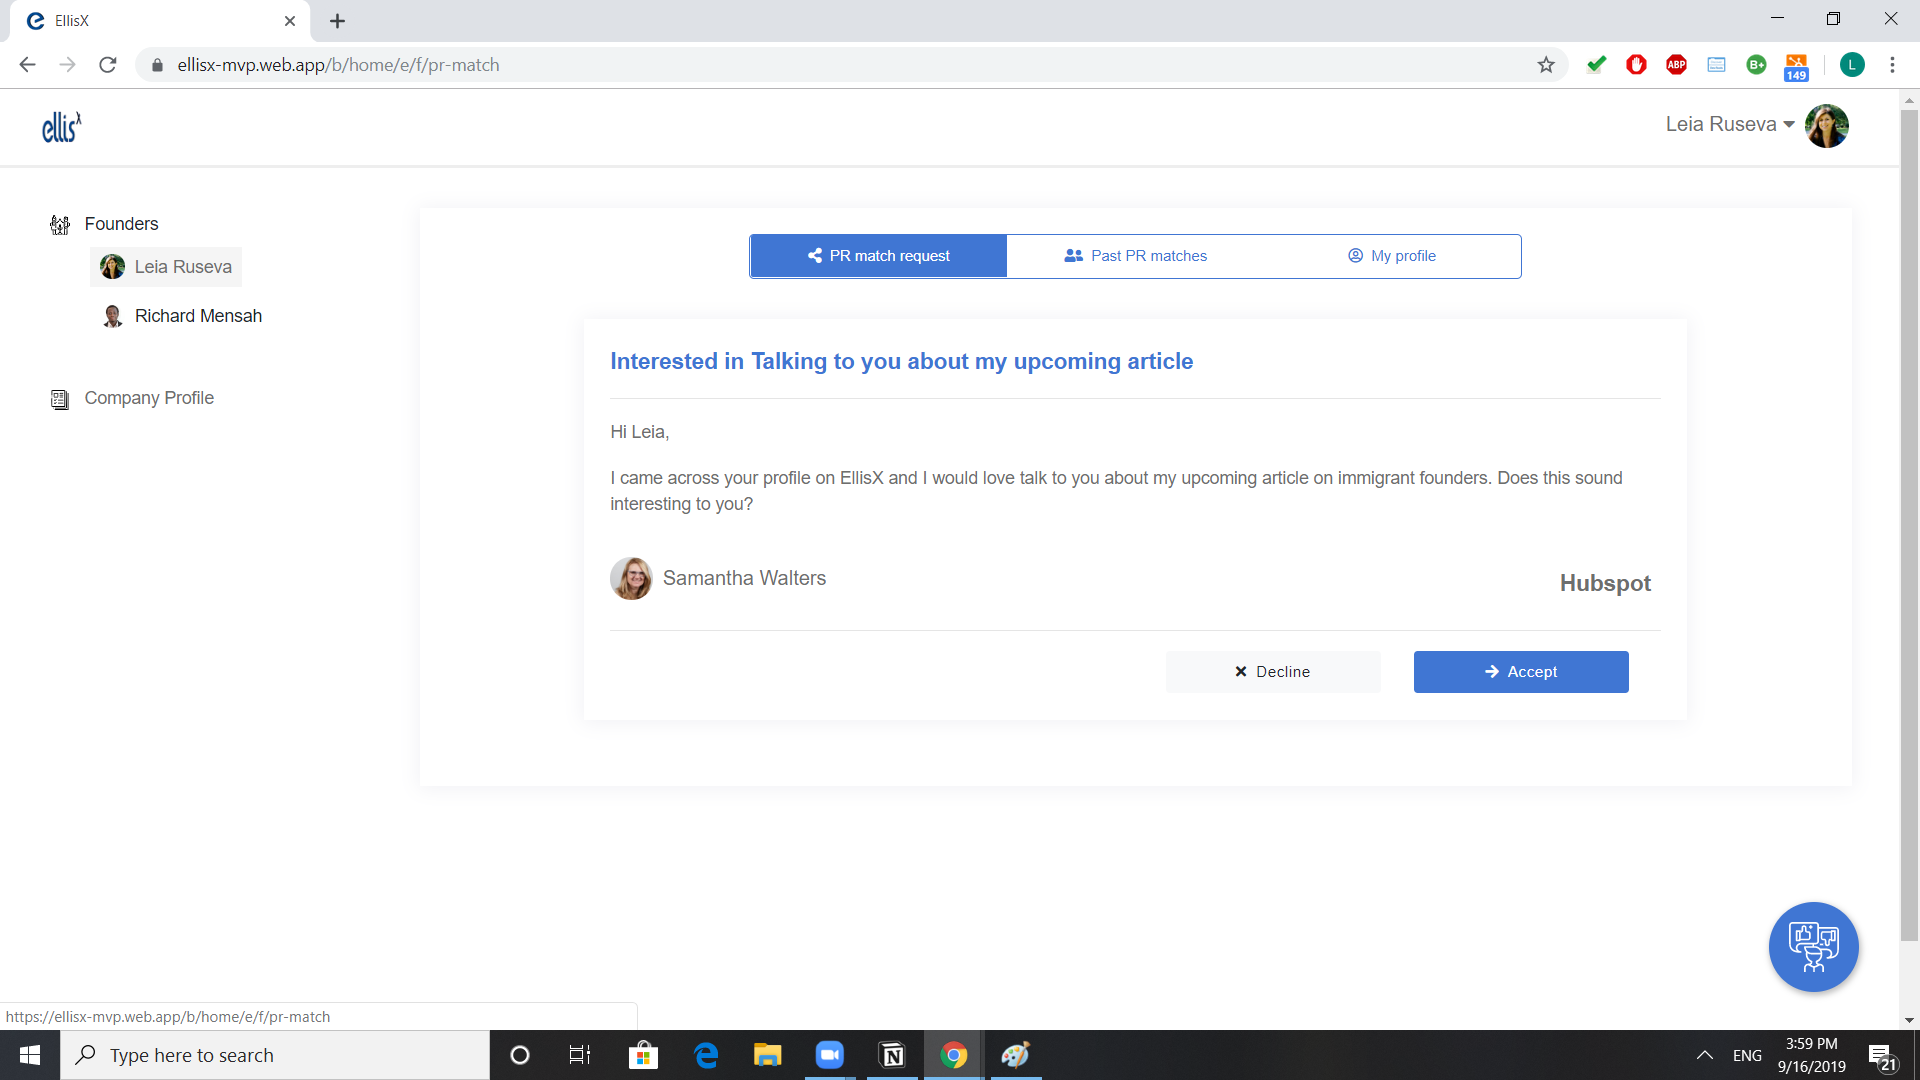The width and height of the screenshot is (1920, 1080).
Task: Open the AdBlock Plus extension icon
Action: point(1676,65)
